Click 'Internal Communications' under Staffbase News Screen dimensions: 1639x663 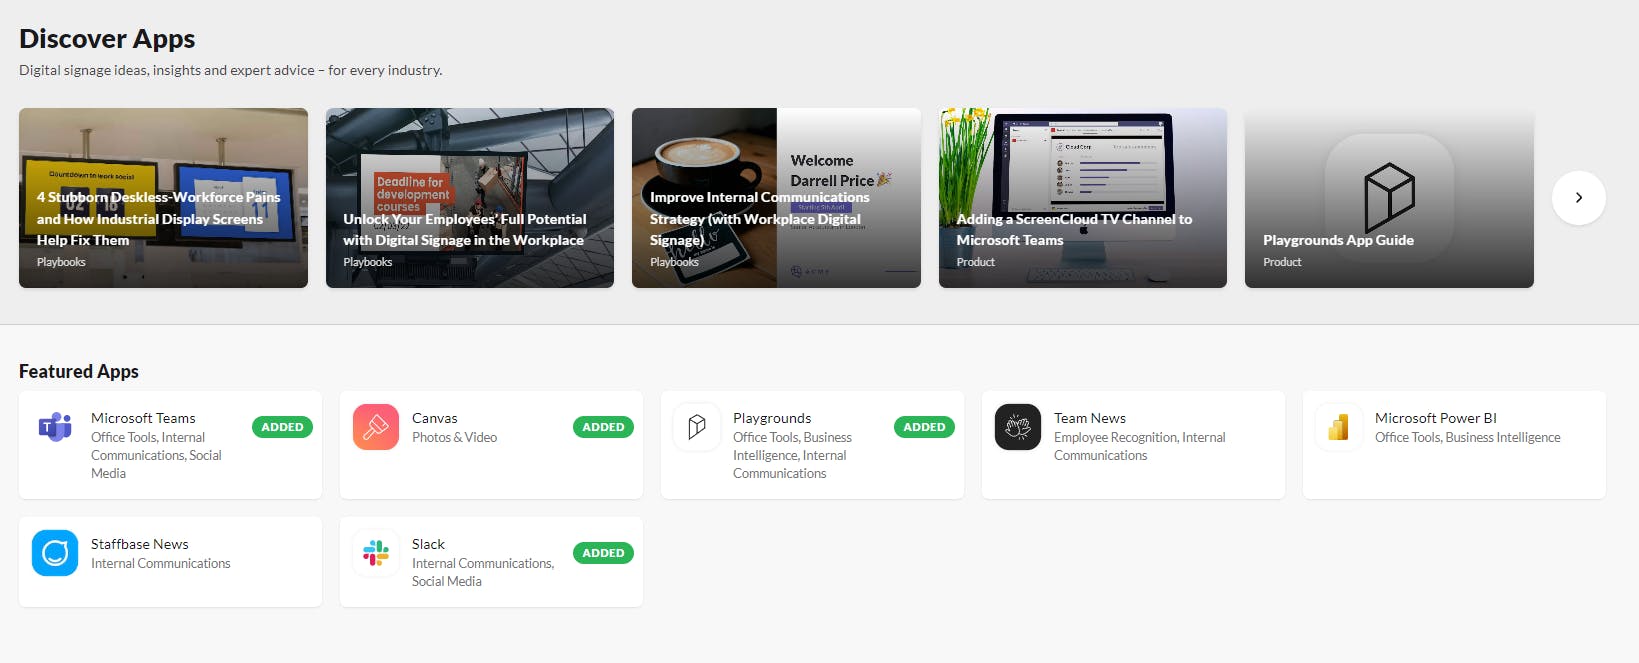click(x=160, y=563)
